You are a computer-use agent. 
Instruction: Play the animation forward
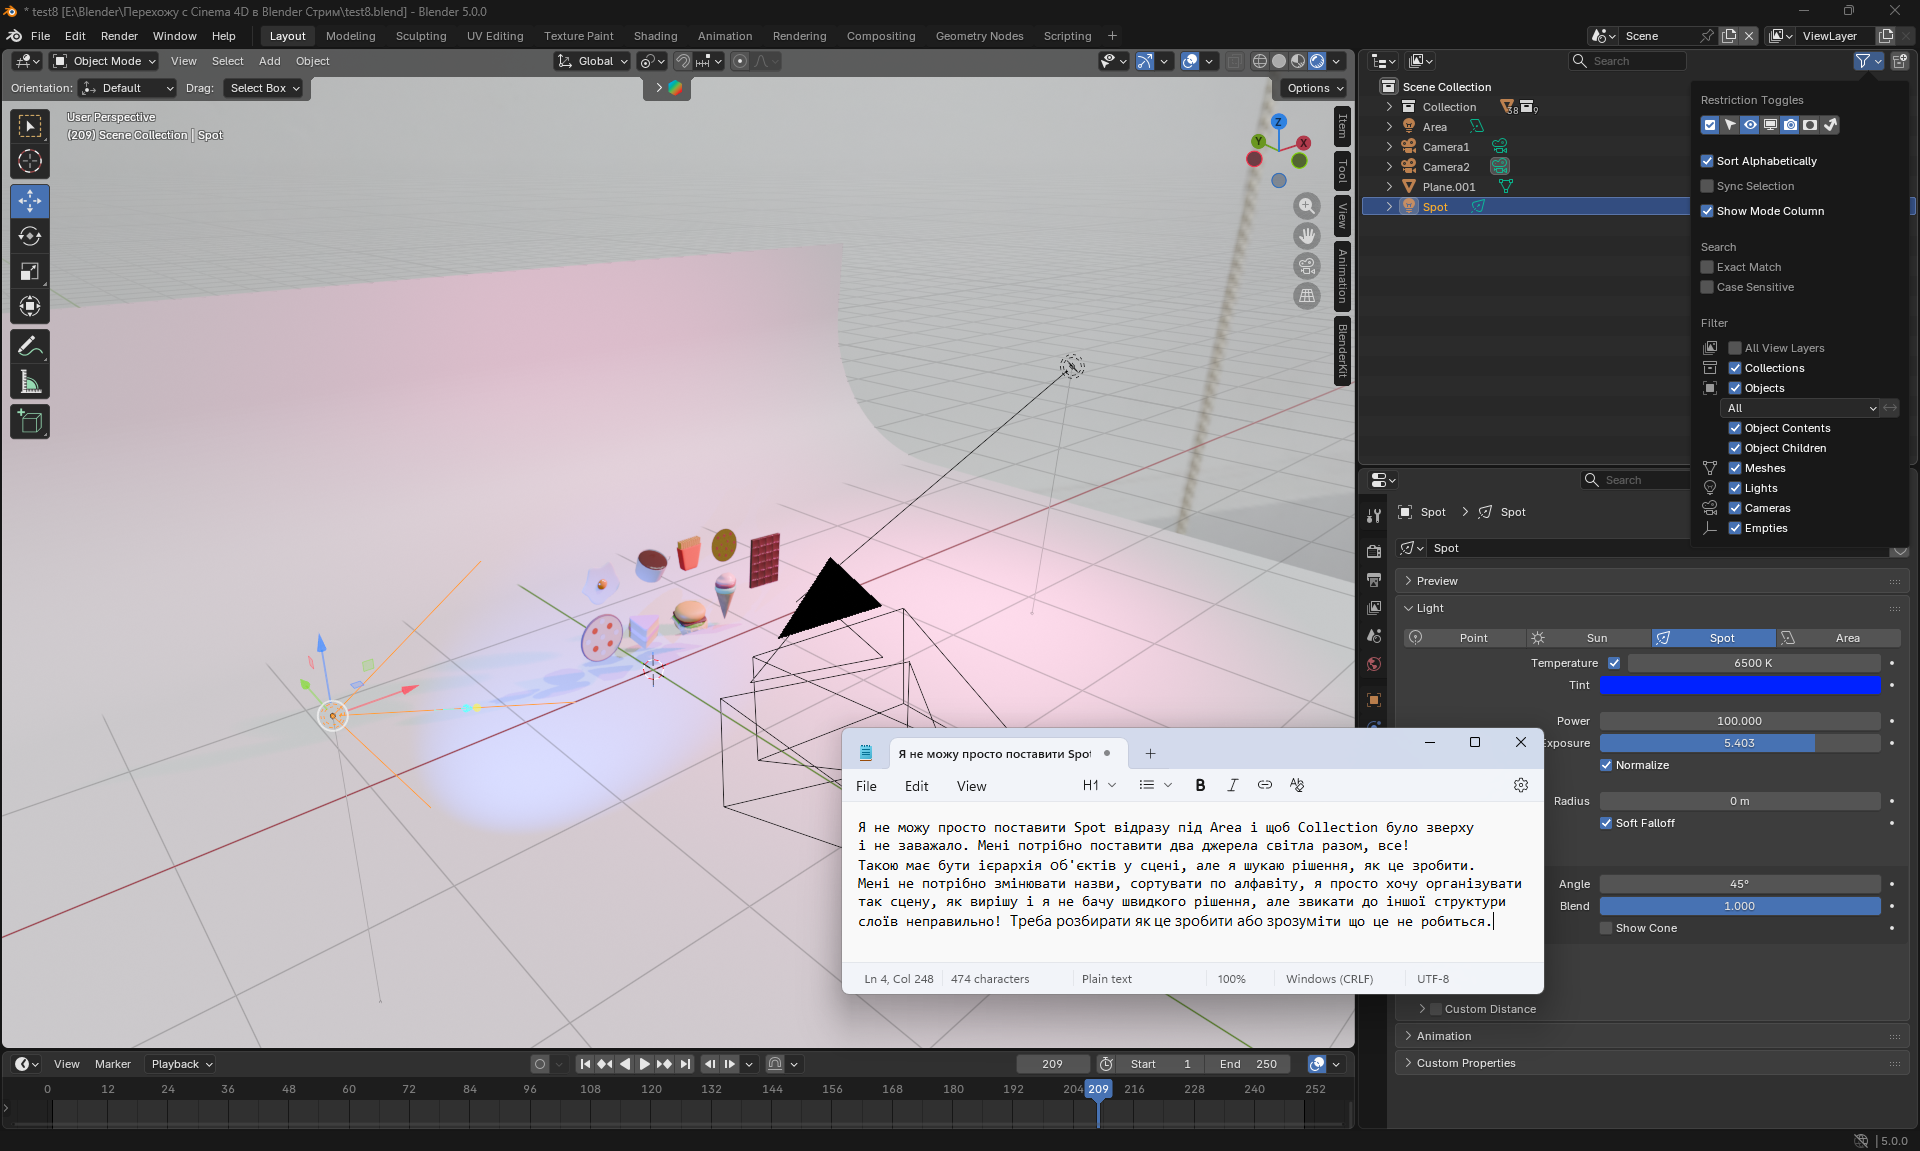click(x=644, y=1064)
